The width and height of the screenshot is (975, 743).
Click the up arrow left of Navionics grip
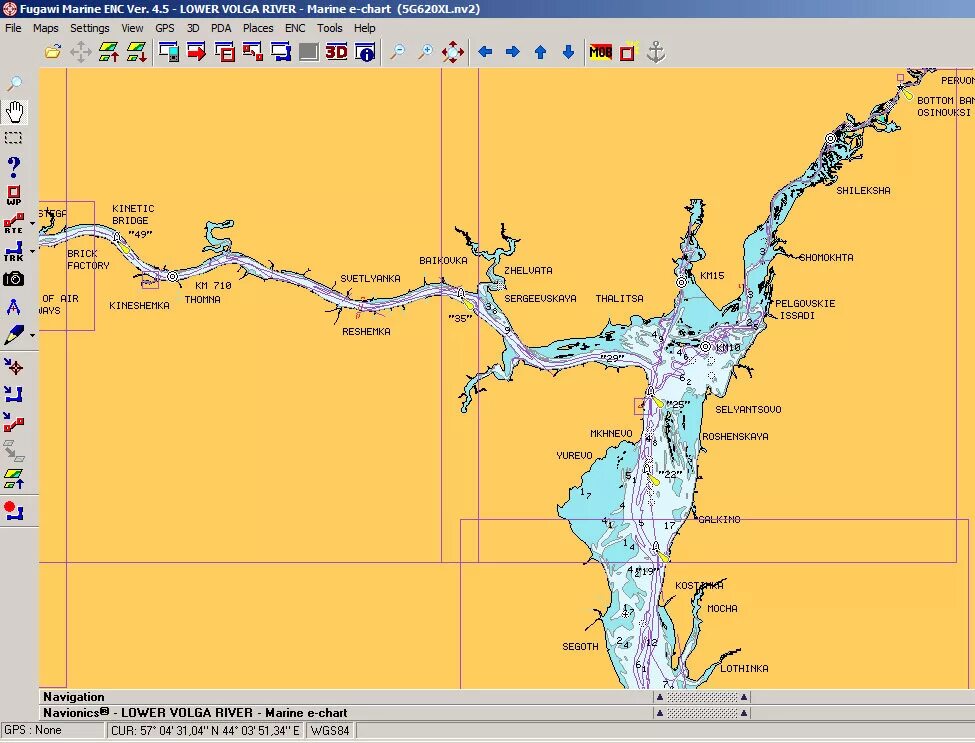point(660,713)
